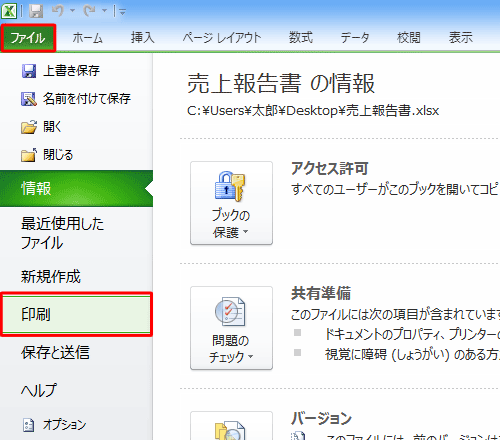The image size is (500, 440).
Task: Click the Excel application icon in title bar
Action: click(x=9, y=11)
